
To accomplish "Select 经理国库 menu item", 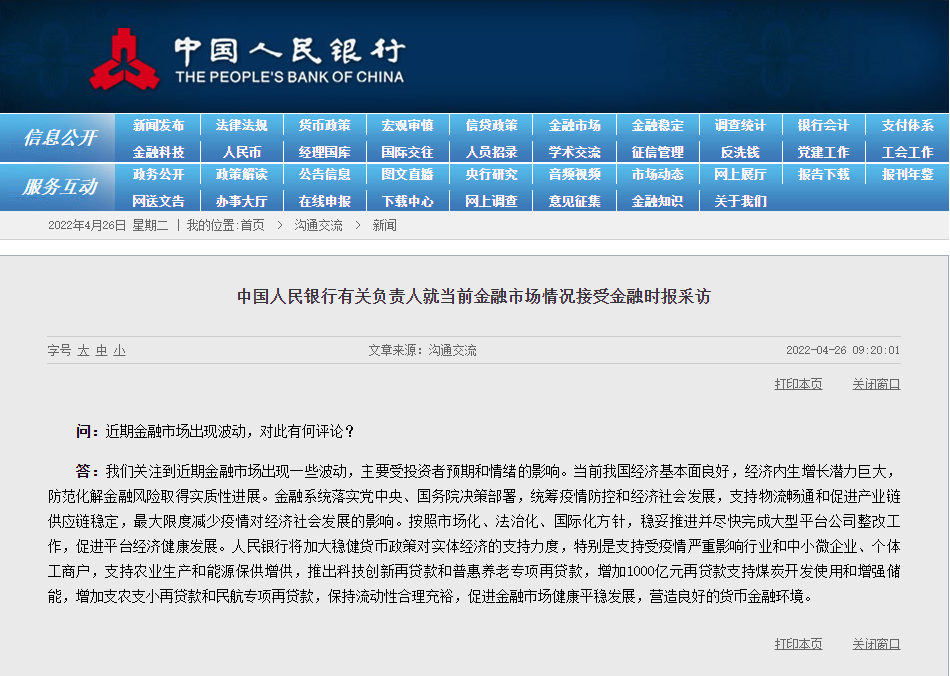I will point(325,152).
